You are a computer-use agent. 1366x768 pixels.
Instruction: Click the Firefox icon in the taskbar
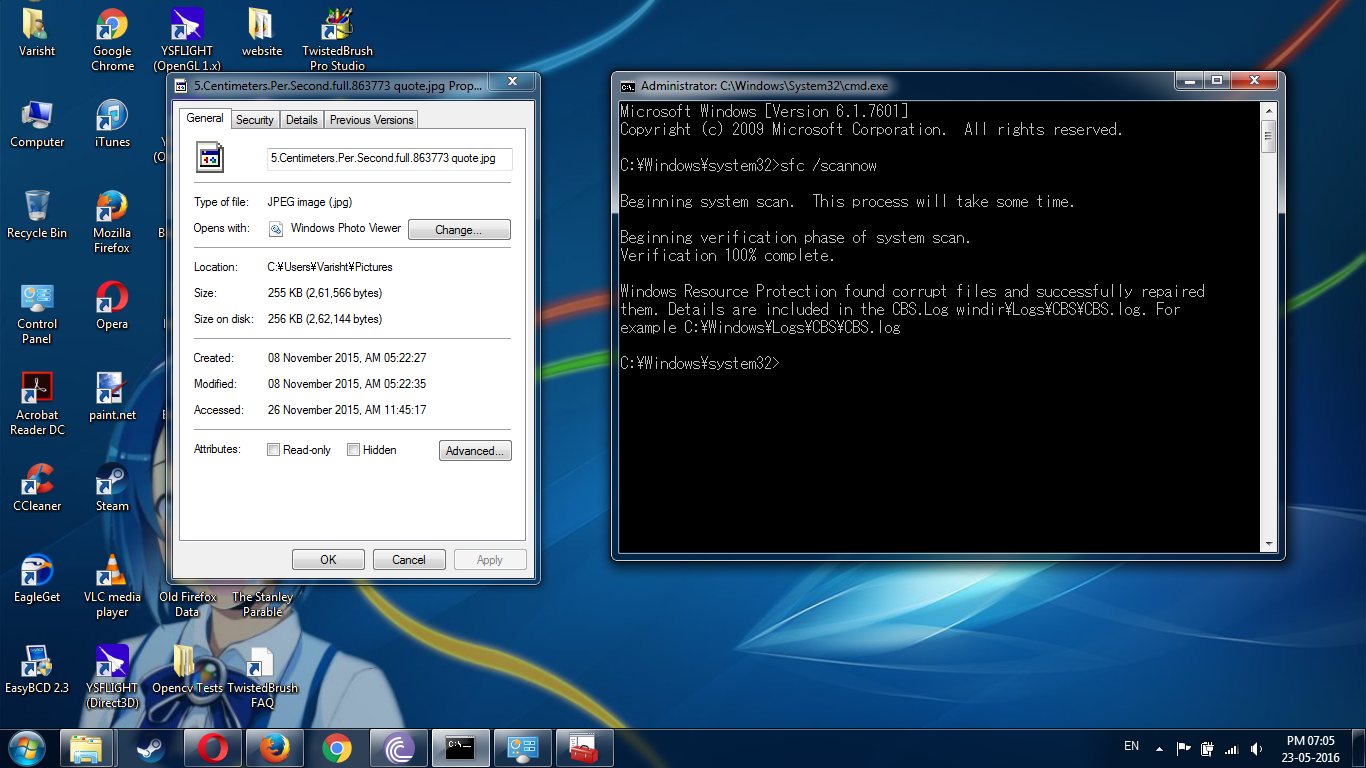tap(274, 748)
